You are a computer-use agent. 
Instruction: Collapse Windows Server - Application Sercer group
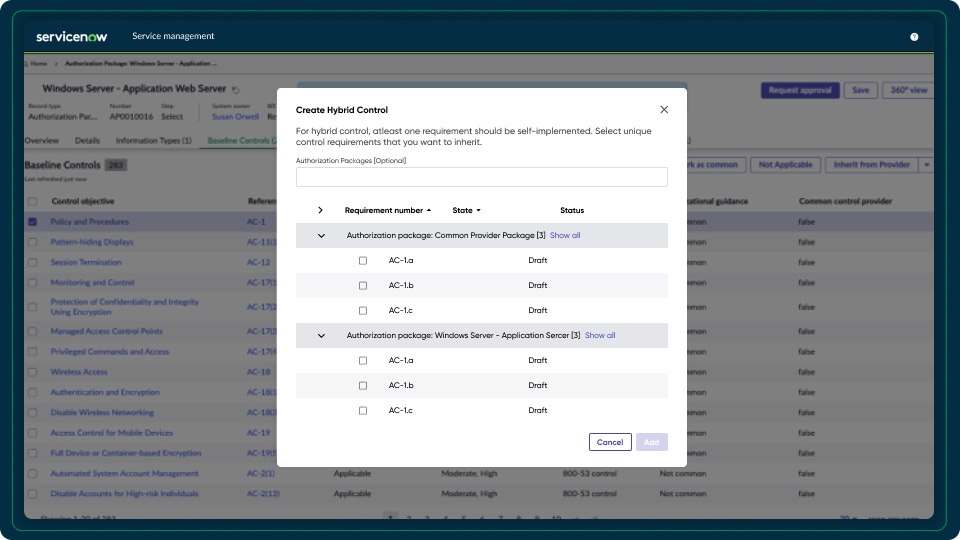tap(321, 336)
